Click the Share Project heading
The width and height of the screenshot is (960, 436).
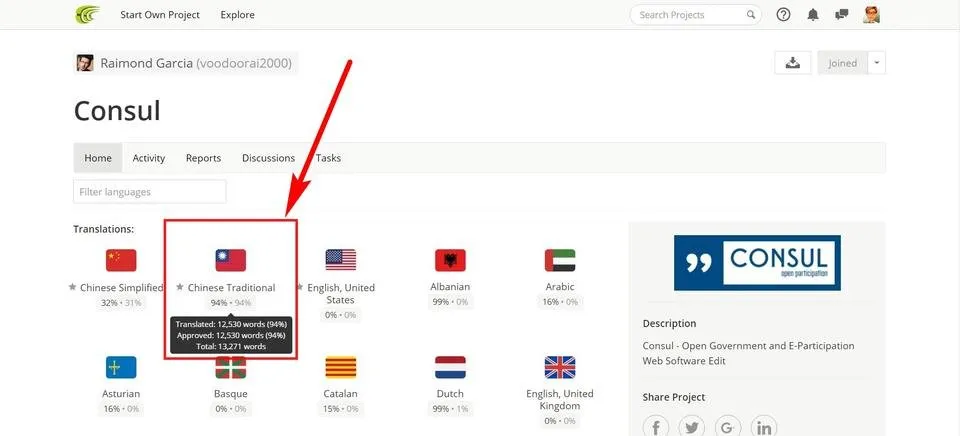pyautogui.click(x=674, y=397)
